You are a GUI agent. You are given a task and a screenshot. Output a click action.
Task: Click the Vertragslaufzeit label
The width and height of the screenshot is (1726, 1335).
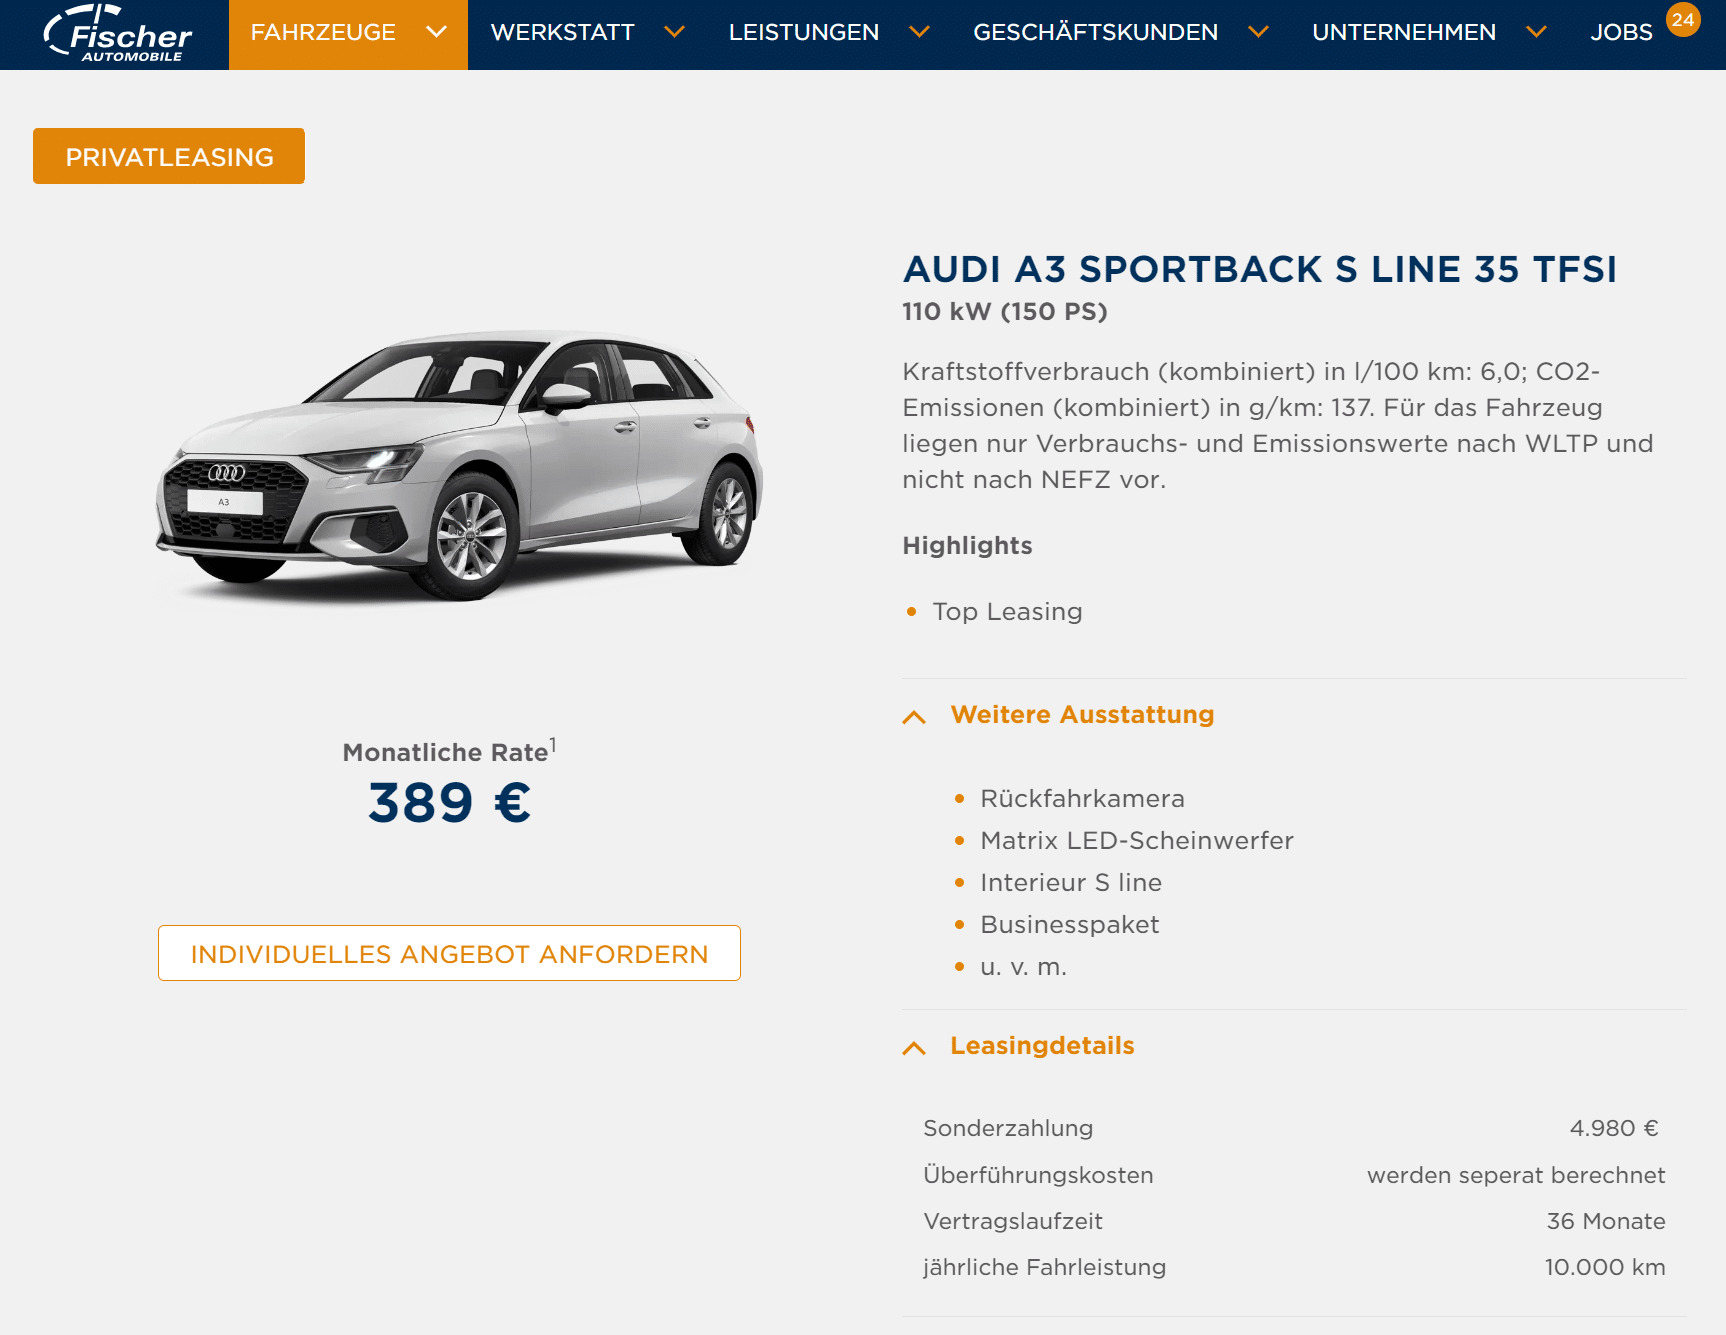point(1013,1222)
